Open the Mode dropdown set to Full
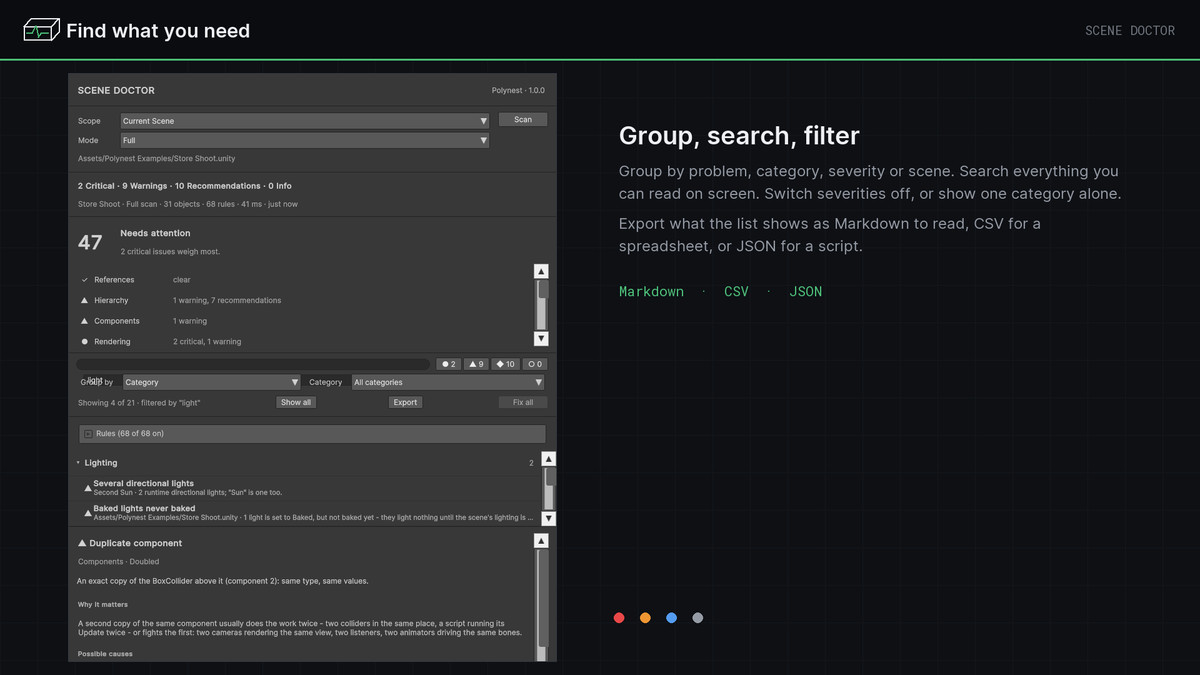 pyautogui.click(x=305, y=141)
